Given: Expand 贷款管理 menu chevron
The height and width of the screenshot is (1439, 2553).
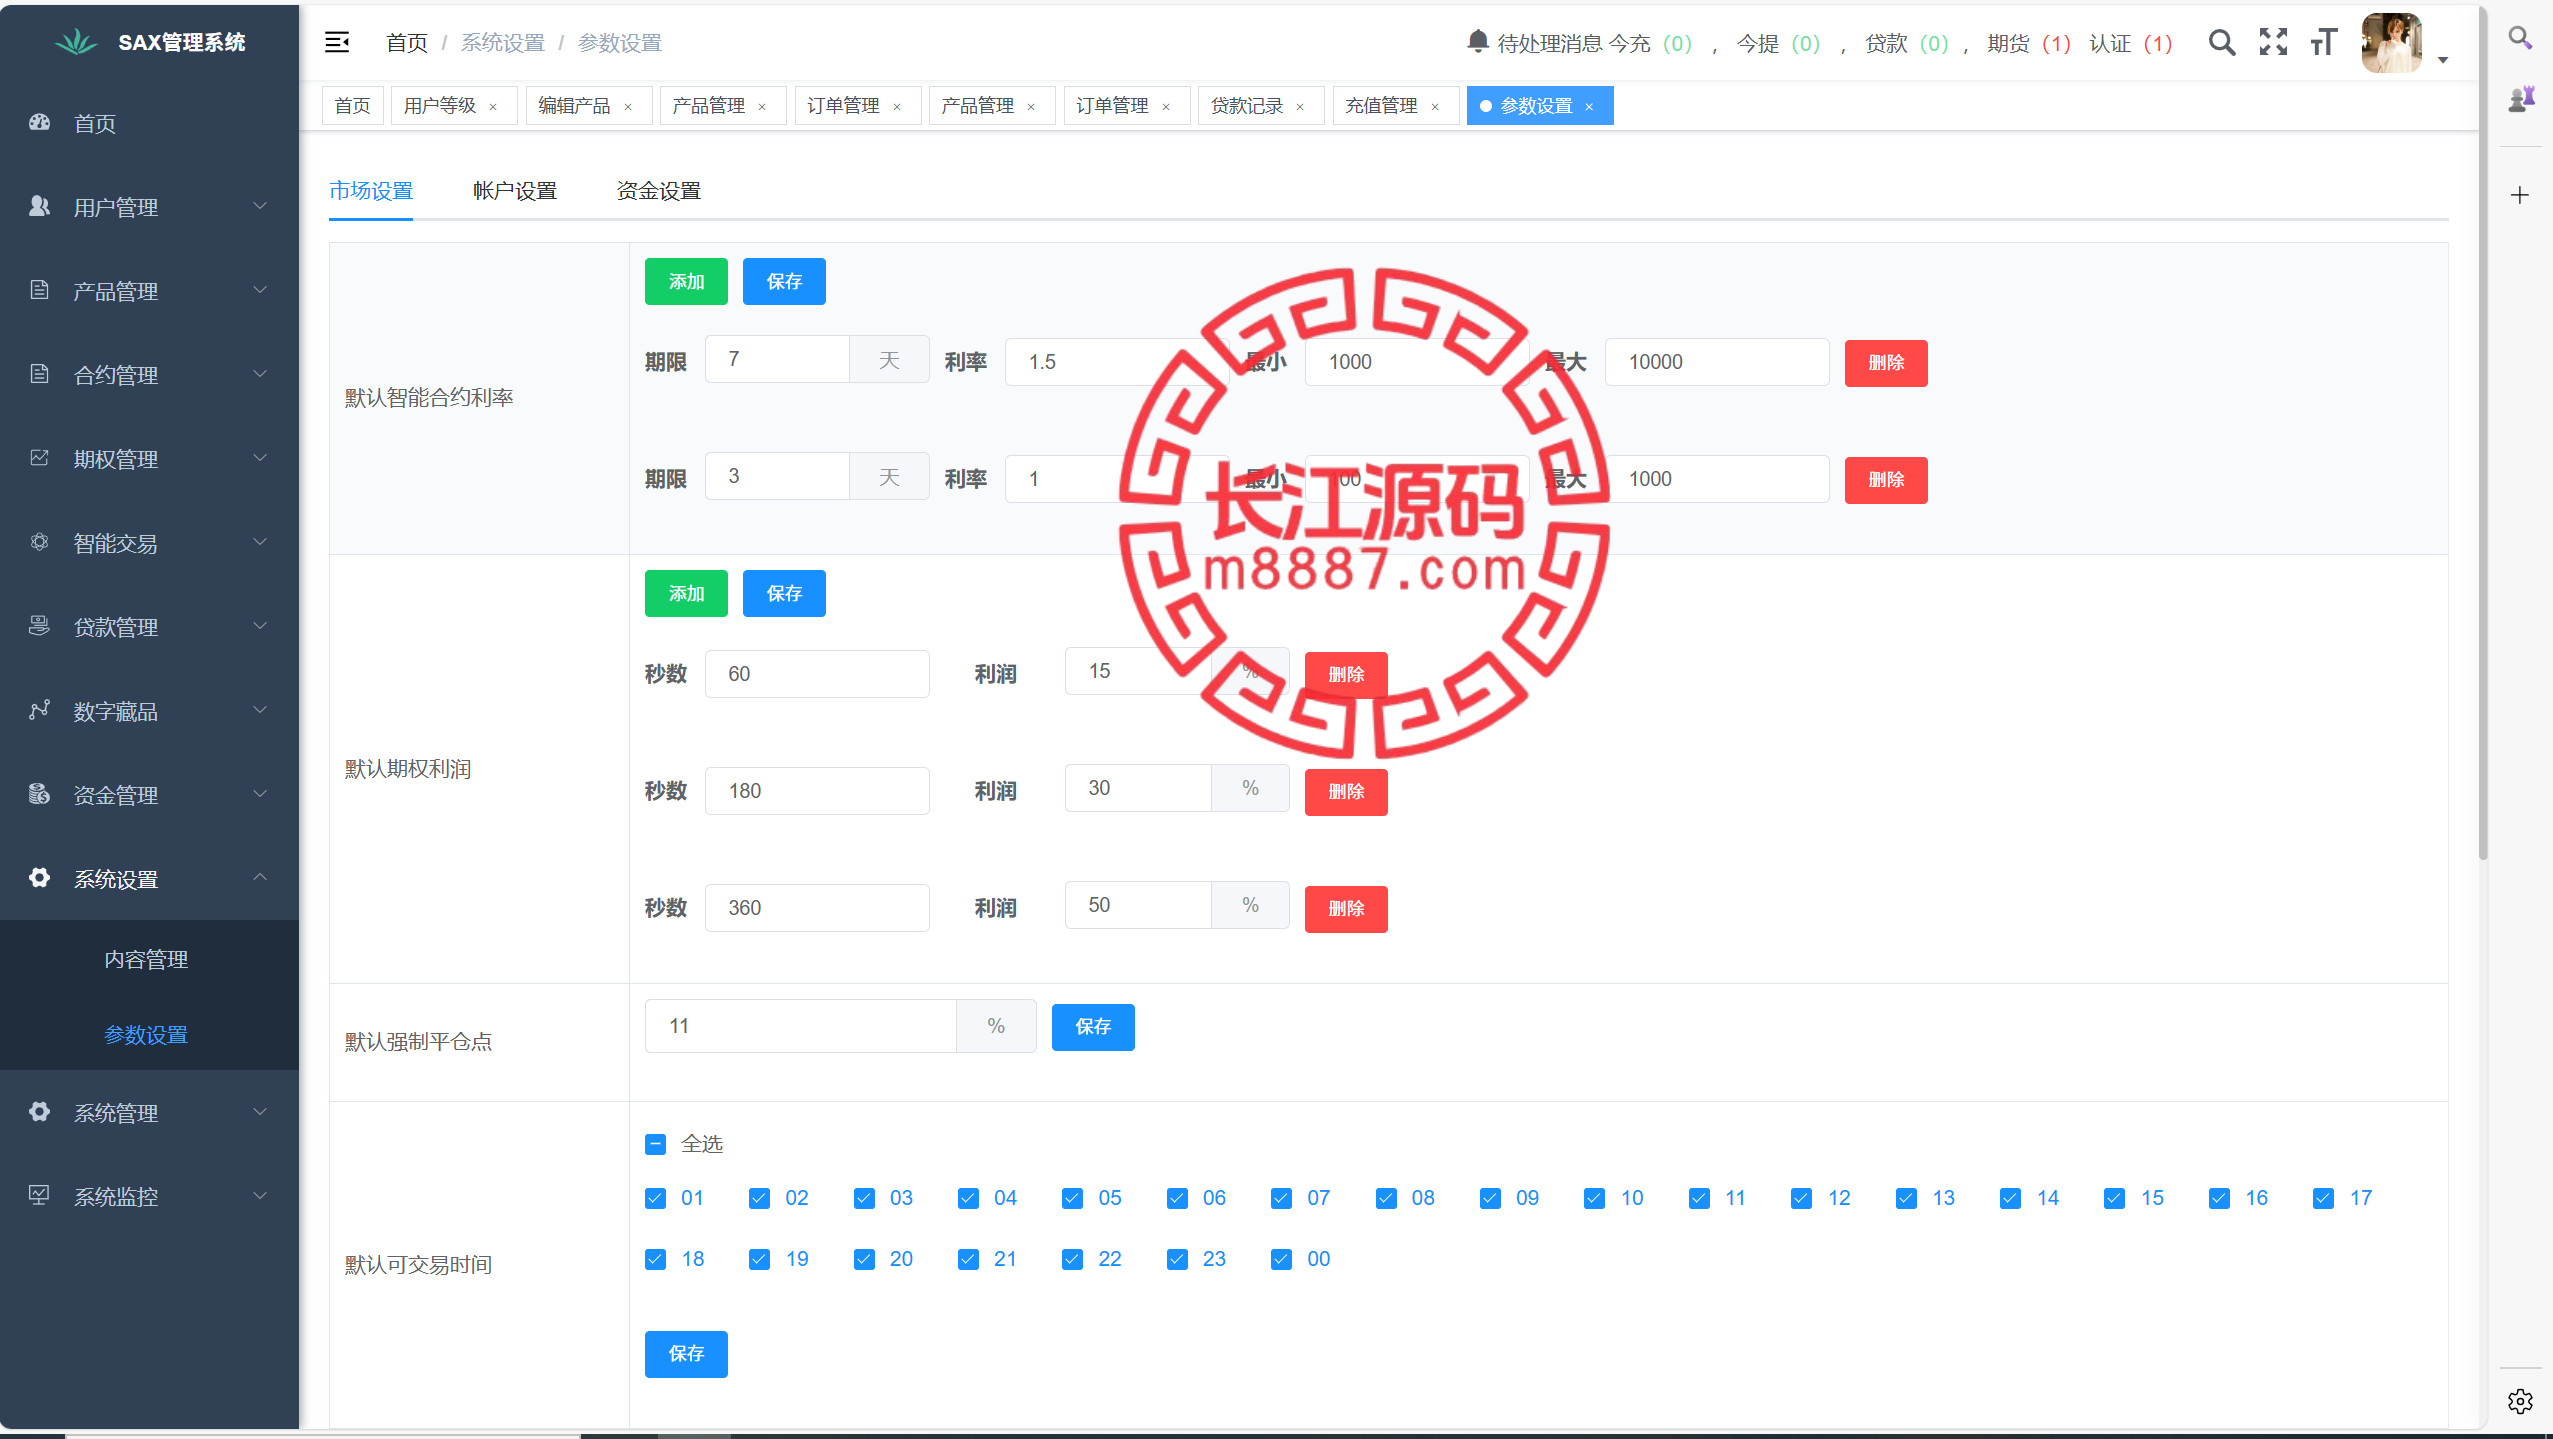Looking at the screenshot, I should 260,626.
